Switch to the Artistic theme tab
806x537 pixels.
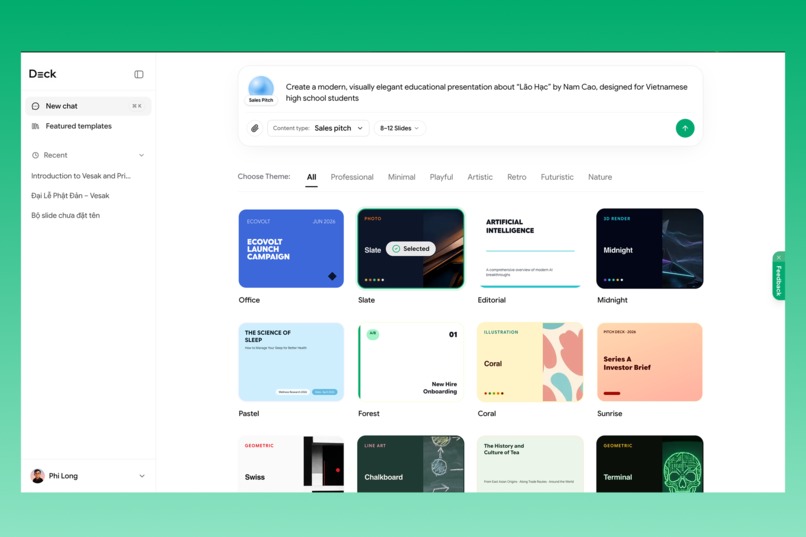480,177
